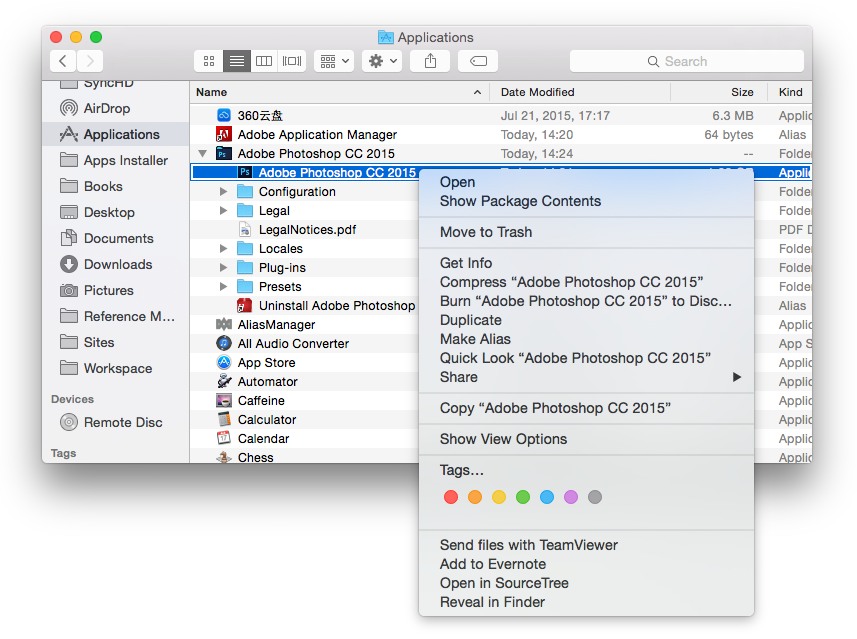Viewport: 857px width, 639px height.
Task: Choose Open from context menu
Action: (x=586, y=182)
